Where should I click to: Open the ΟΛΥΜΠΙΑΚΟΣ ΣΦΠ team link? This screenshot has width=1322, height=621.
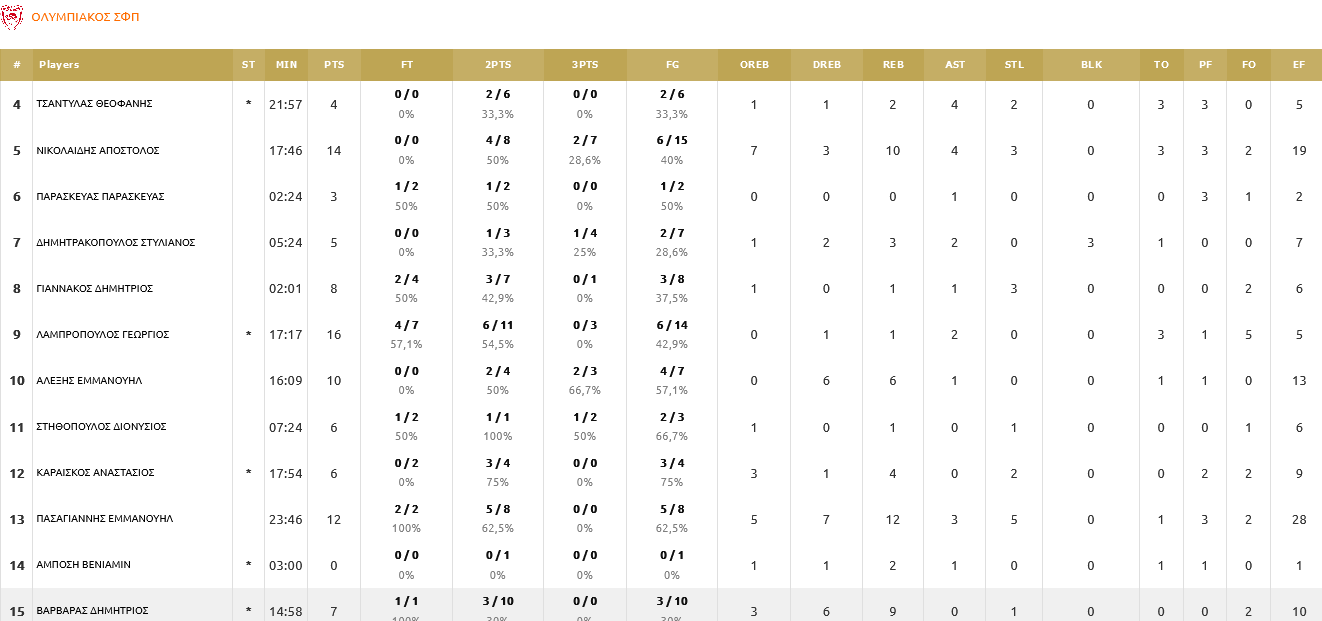pos(85,17)
